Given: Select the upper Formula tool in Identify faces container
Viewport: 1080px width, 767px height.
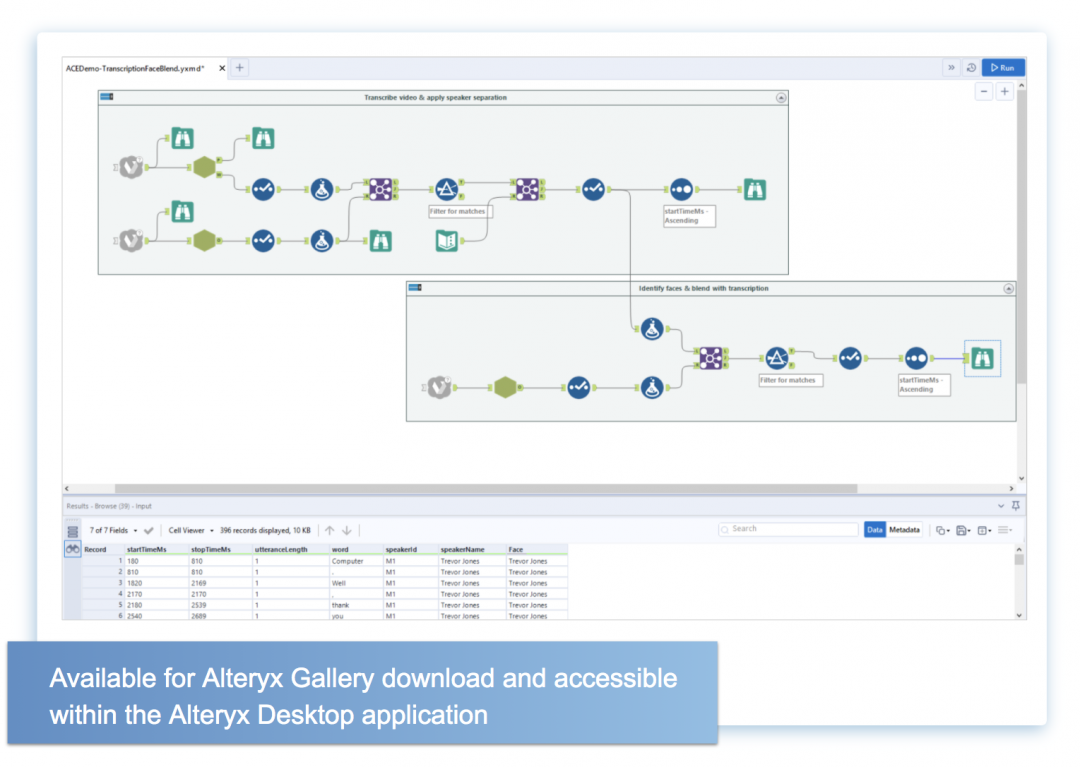Looking at the screenshot, I should (652, 329).
